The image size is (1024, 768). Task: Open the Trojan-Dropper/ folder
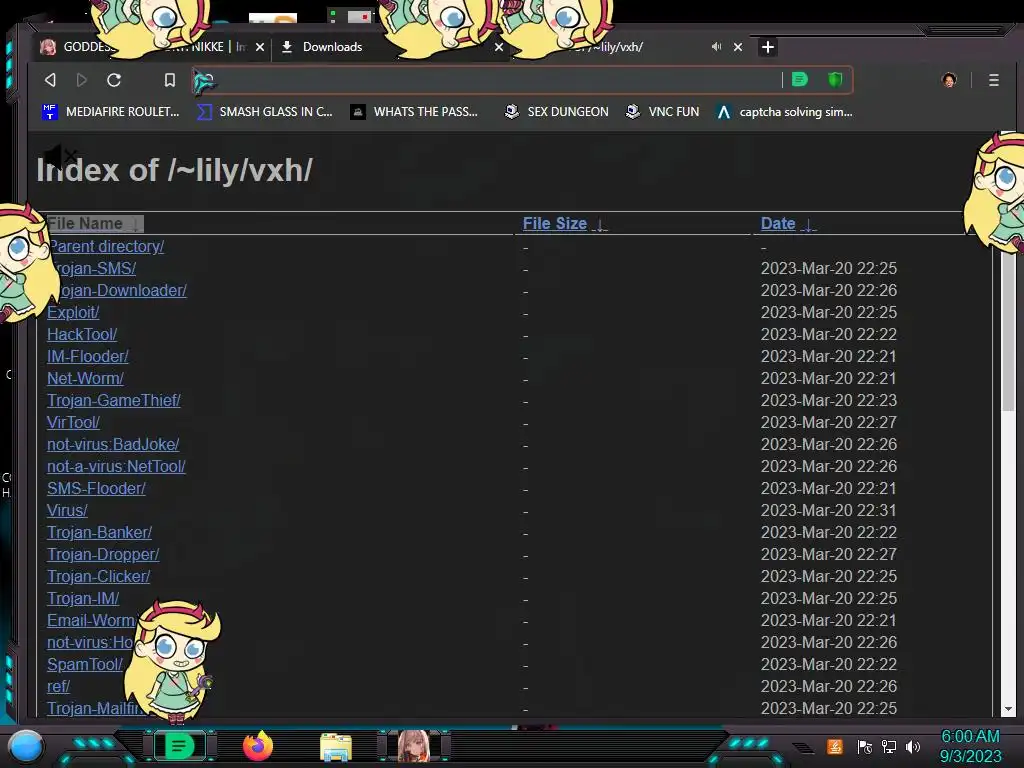tap(103, 554)
